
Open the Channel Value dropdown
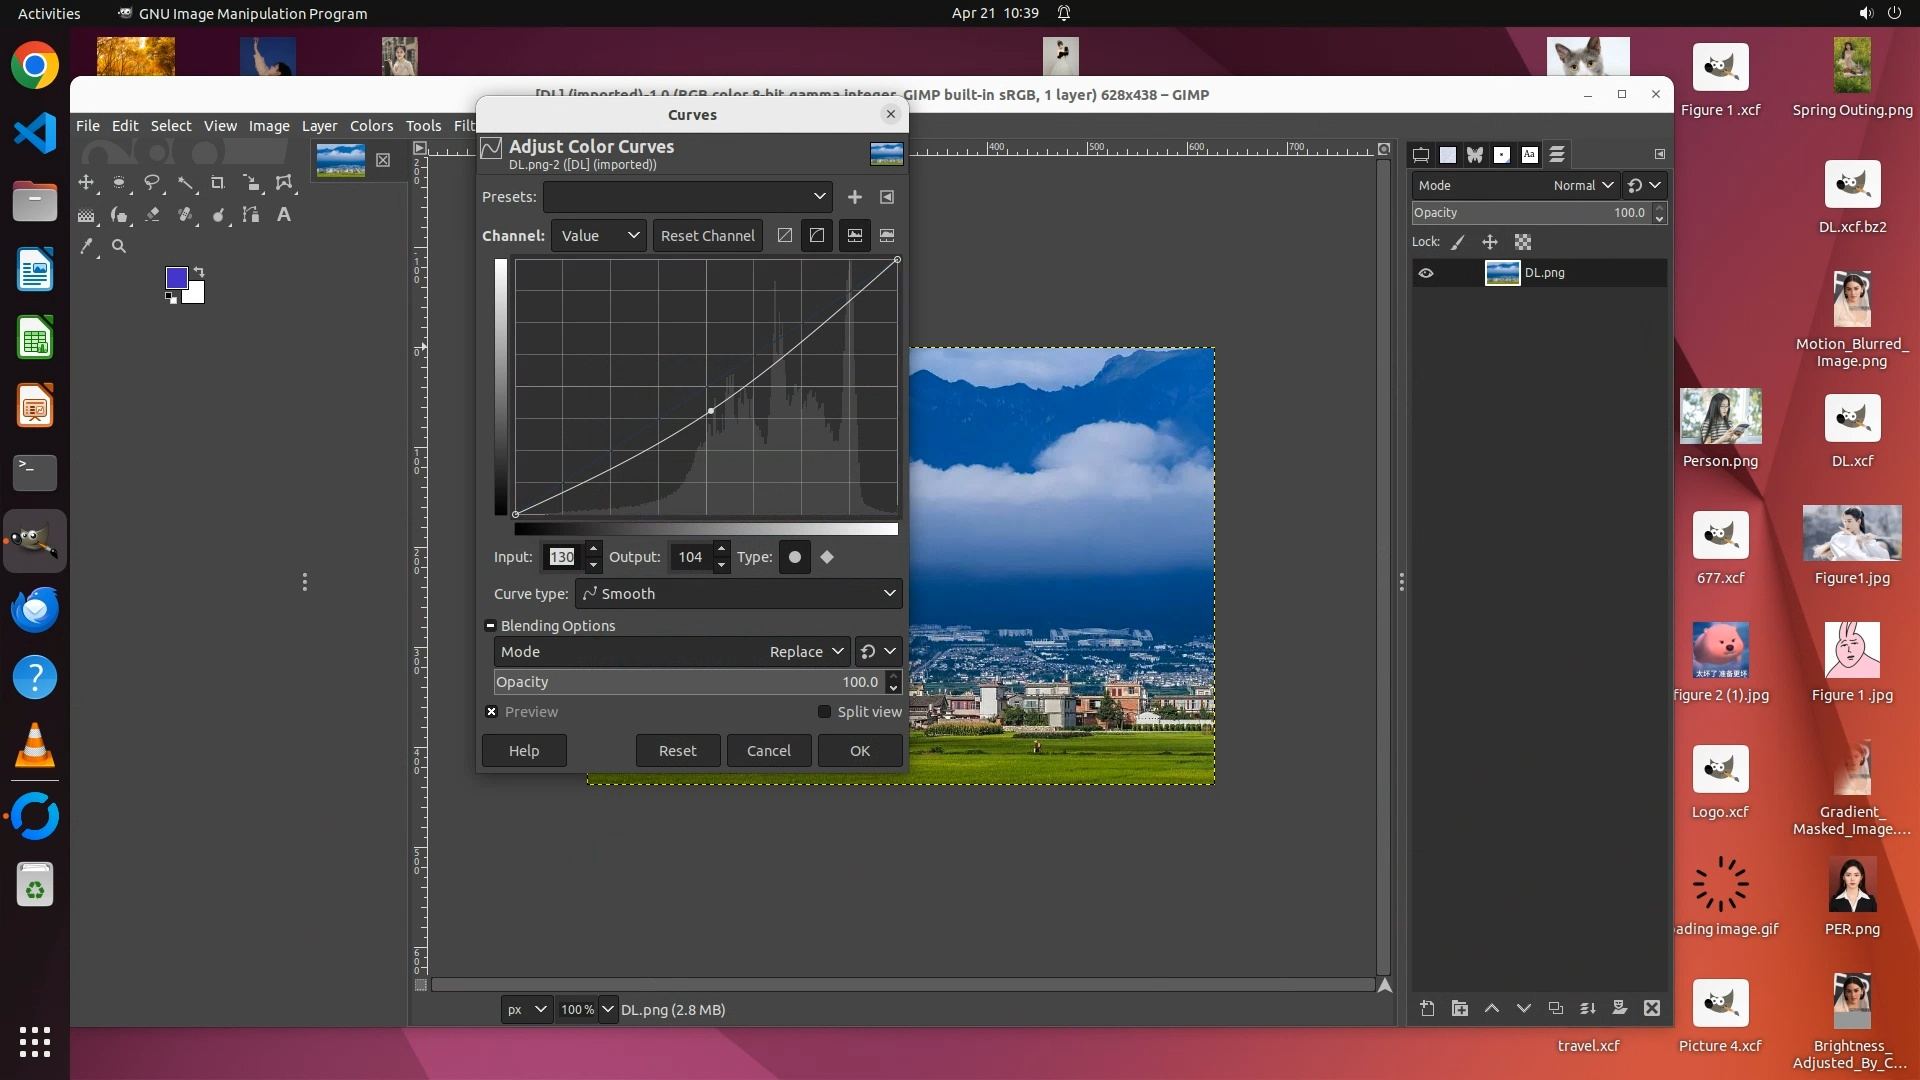click(599, 236)
